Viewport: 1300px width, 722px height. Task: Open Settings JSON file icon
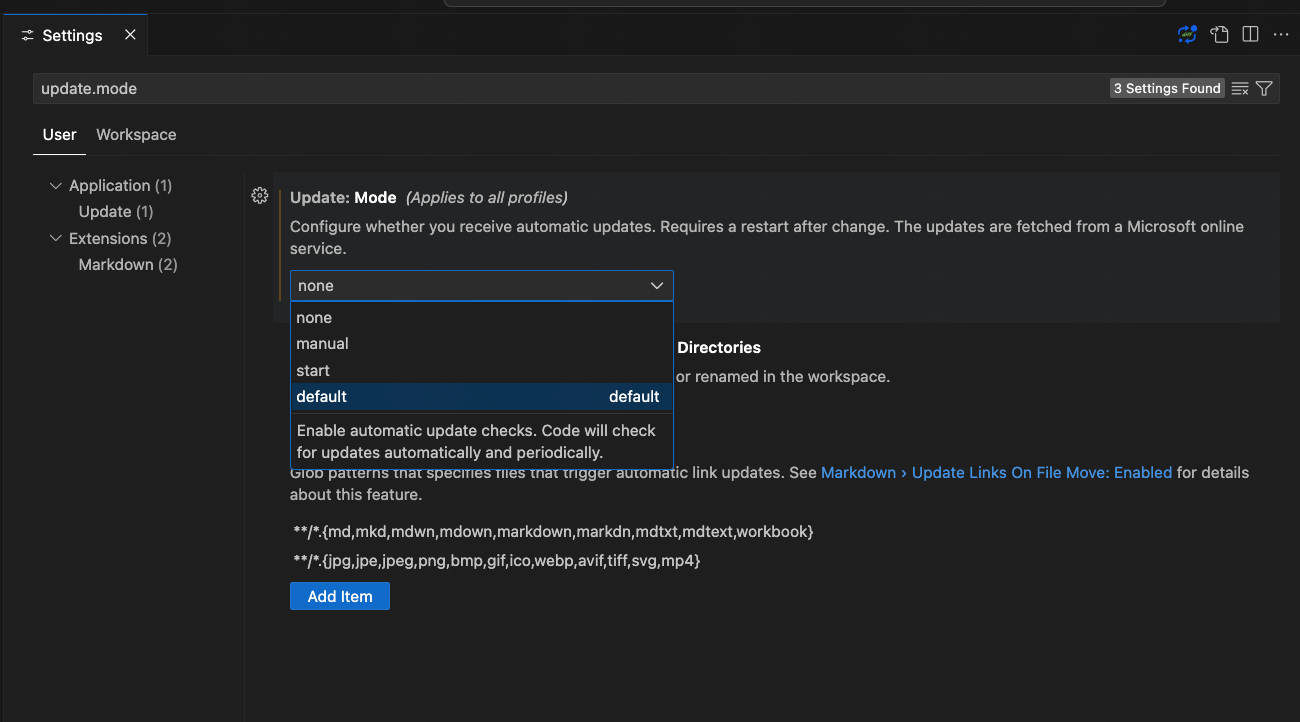click(1219, 35)
